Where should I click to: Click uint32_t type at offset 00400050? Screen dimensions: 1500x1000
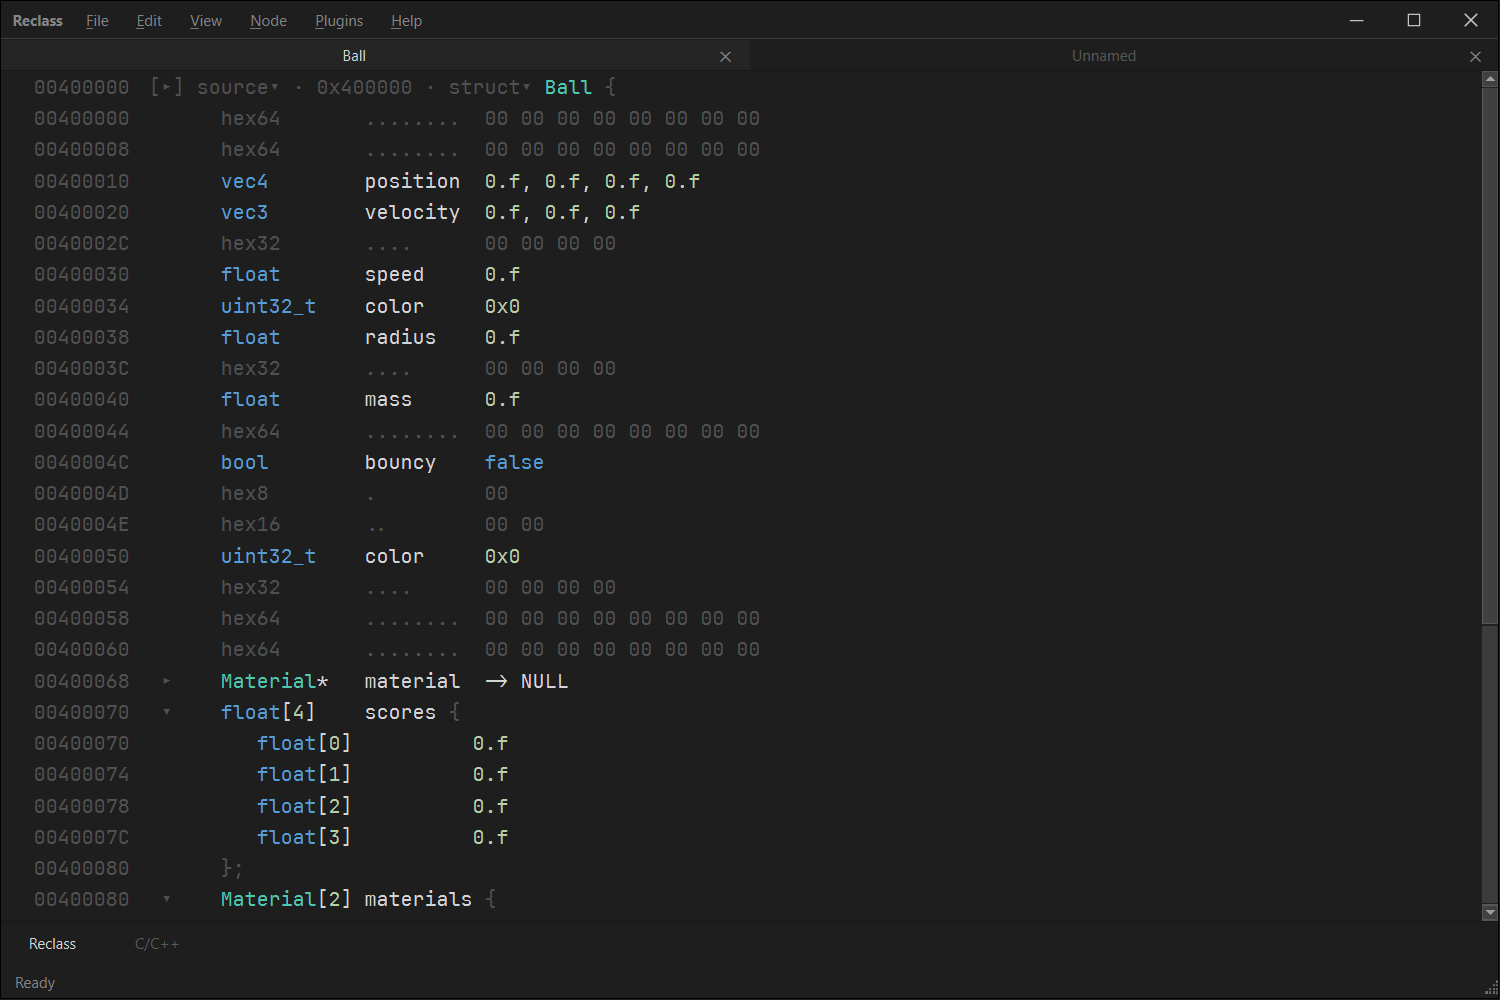(x=268, y=556)
